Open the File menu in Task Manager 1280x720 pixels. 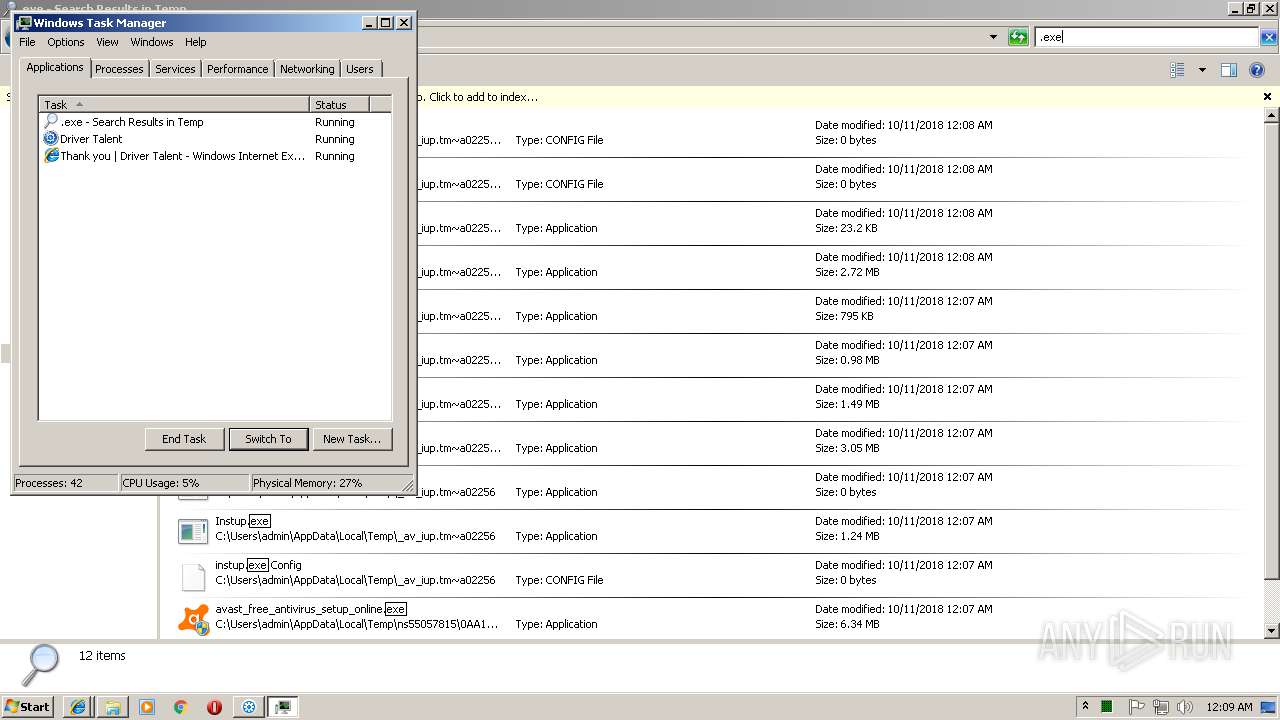27,42
